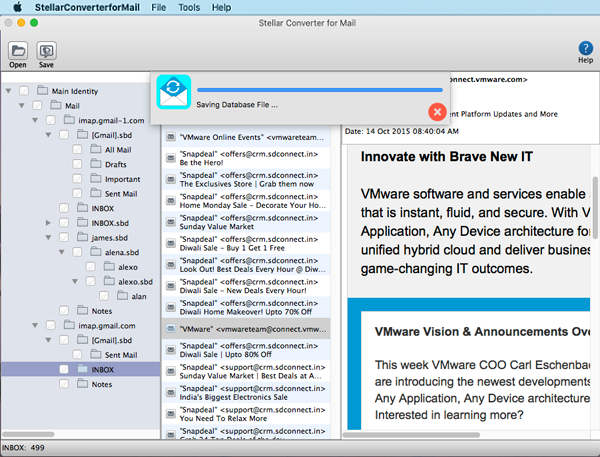Image resolution: width=600 pixels, height=457 pixels.
Task: Click the preview pane vertical scrollbar
Action: [595, 208]
